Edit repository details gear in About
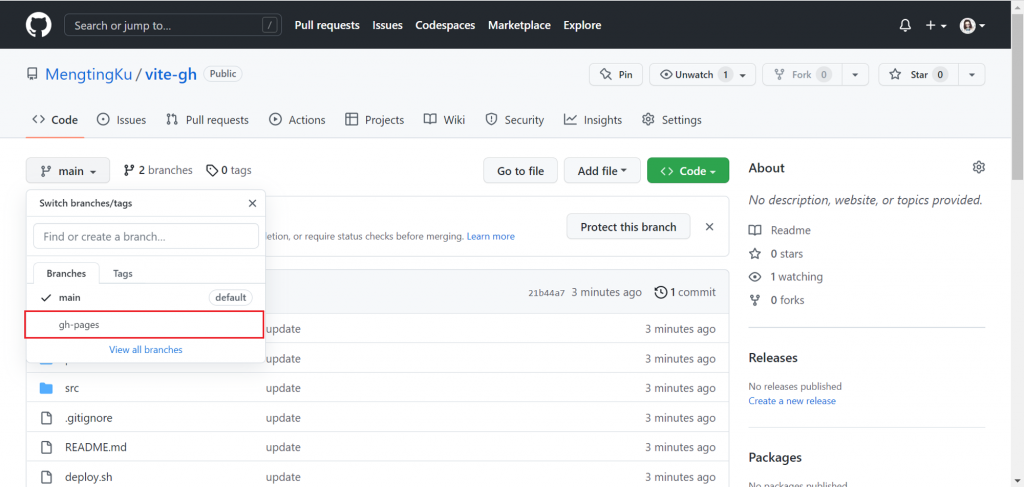 pyautogui.click(x=978, y=168)
